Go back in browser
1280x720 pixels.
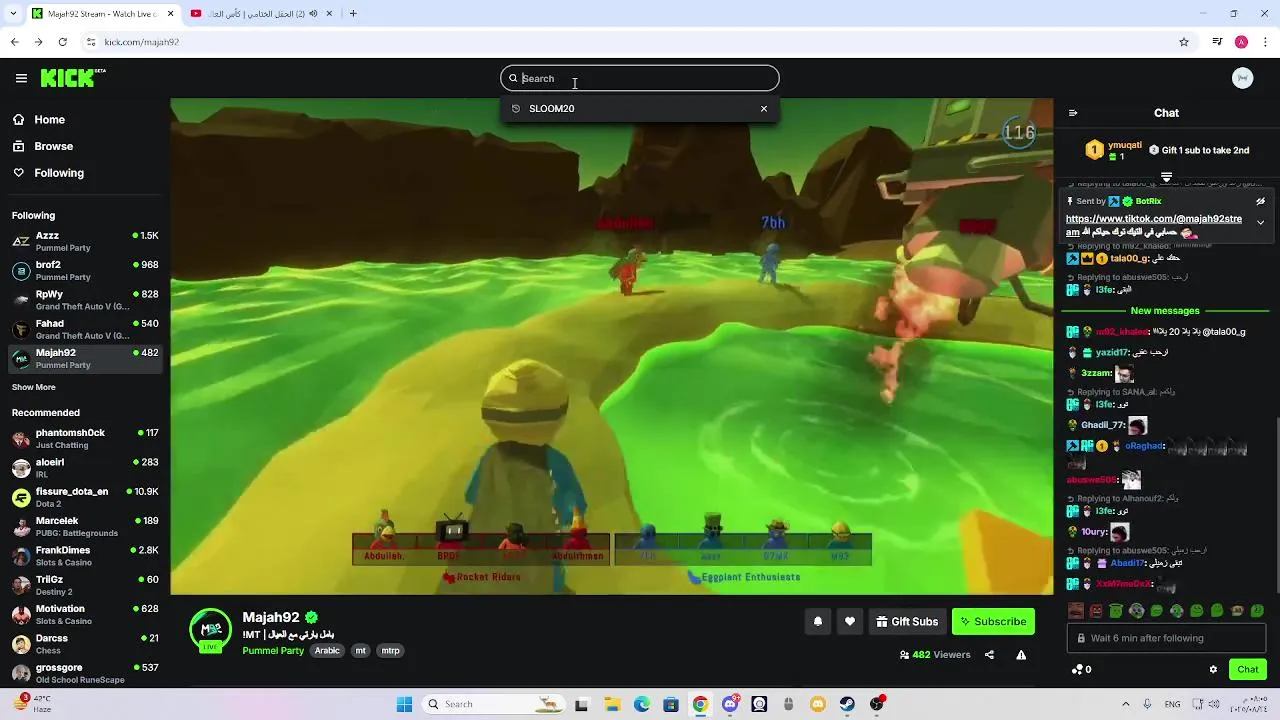pyautogui.click(x=14, y=42)
